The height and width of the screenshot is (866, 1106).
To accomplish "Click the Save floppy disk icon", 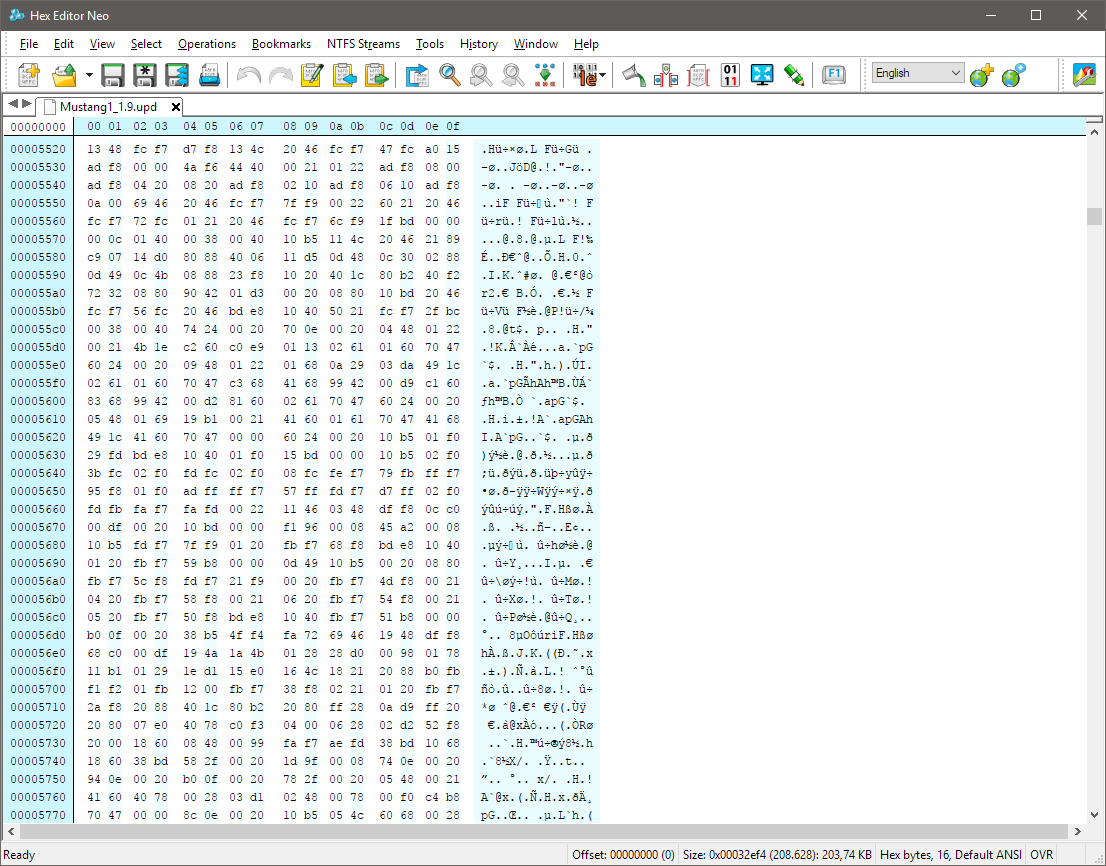I will pos(113,75).
